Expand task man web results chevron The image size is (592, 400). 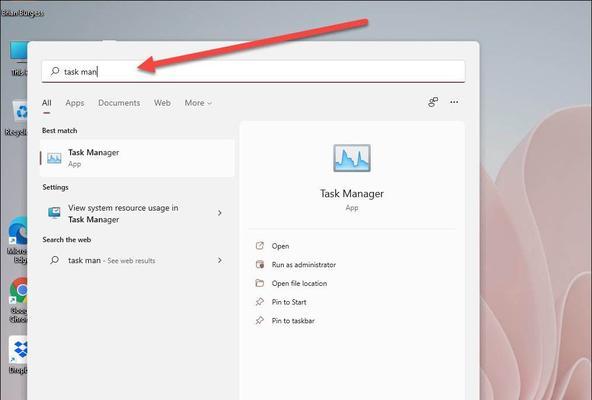pos(220,260)
